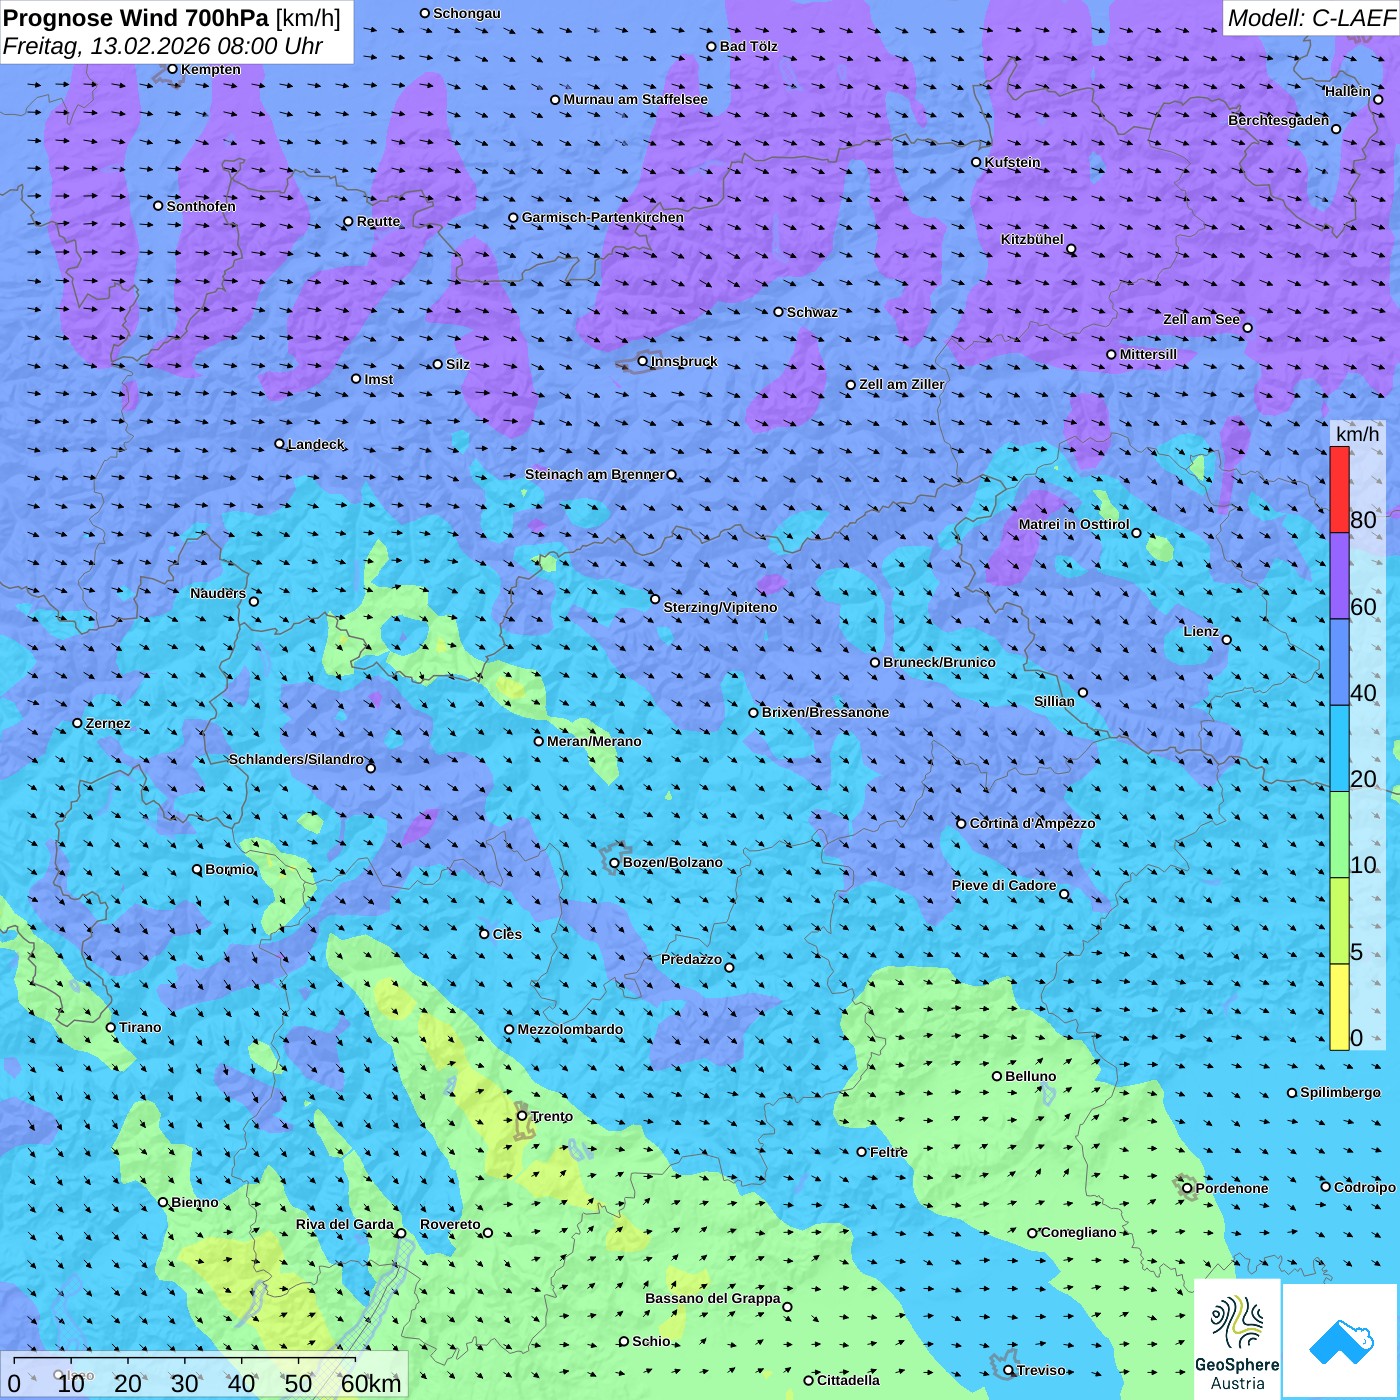Click the 'Pieve di Cadore' label
Screen dimensions: 1400x1400
[1004, 885]
